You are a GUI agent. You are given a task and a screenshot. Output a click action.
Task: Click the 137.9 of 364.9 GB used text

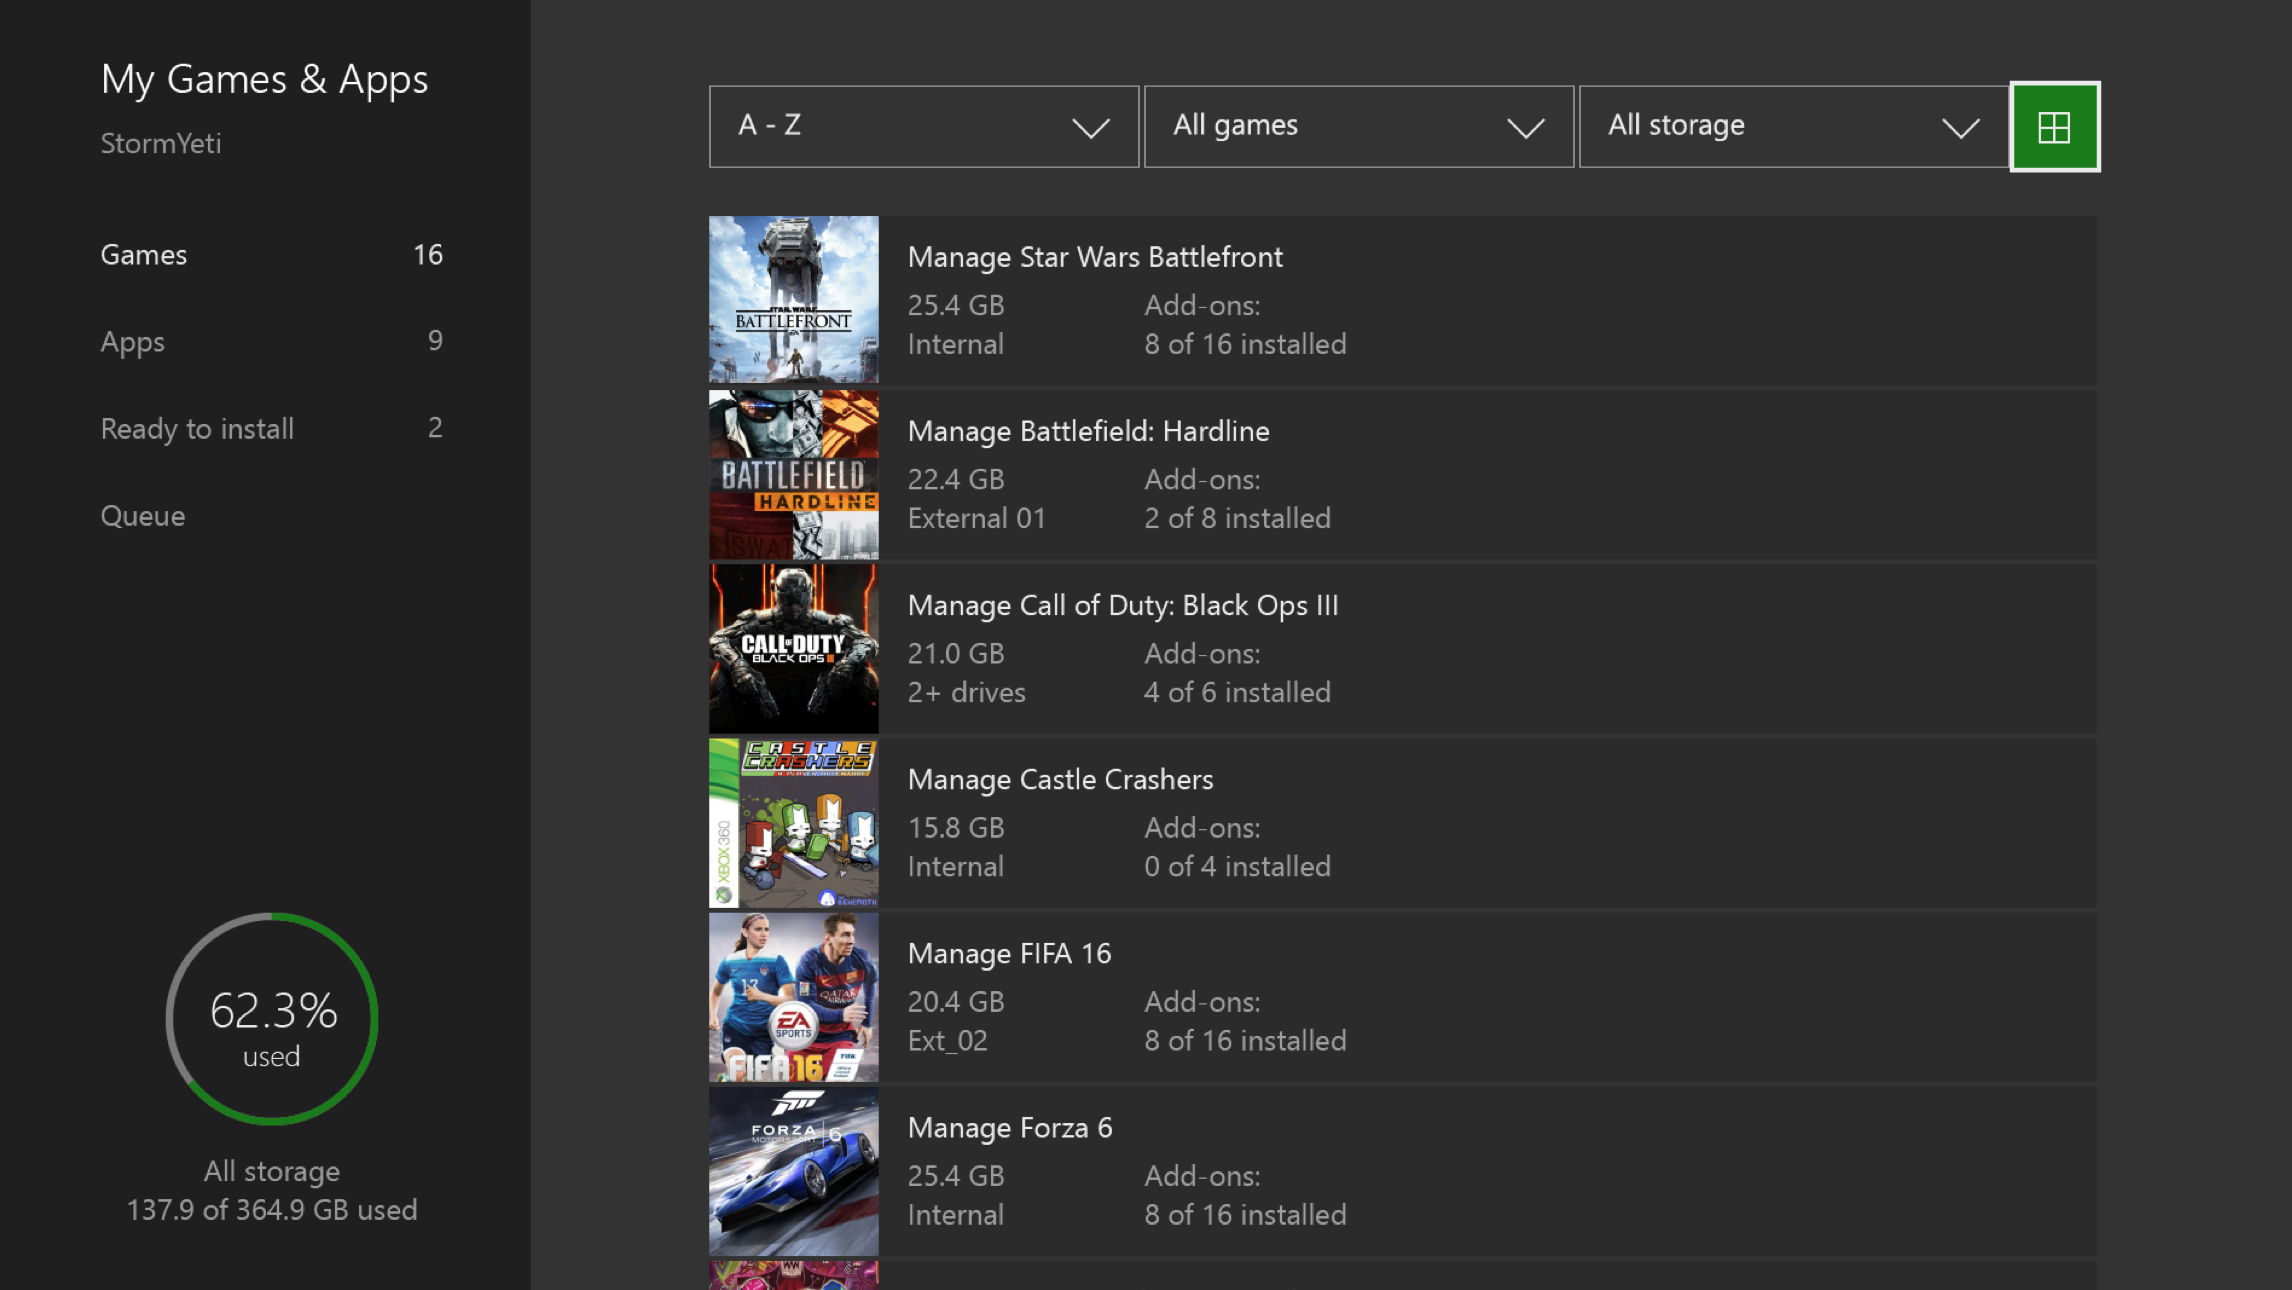click(272, 1210)
